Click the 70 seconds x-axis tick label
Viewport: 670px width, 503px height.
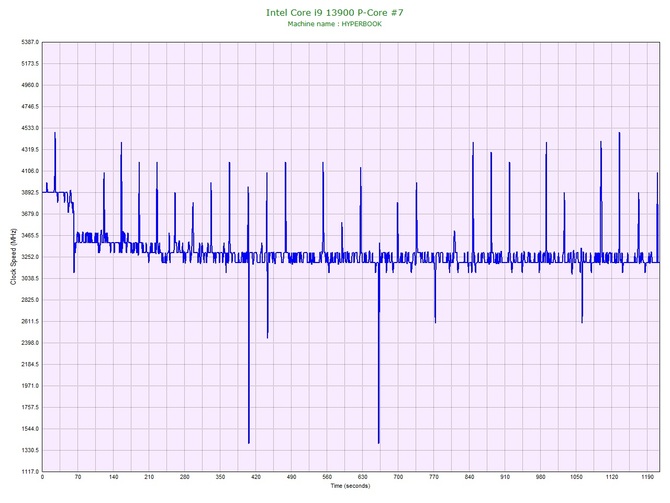[78, 477]
